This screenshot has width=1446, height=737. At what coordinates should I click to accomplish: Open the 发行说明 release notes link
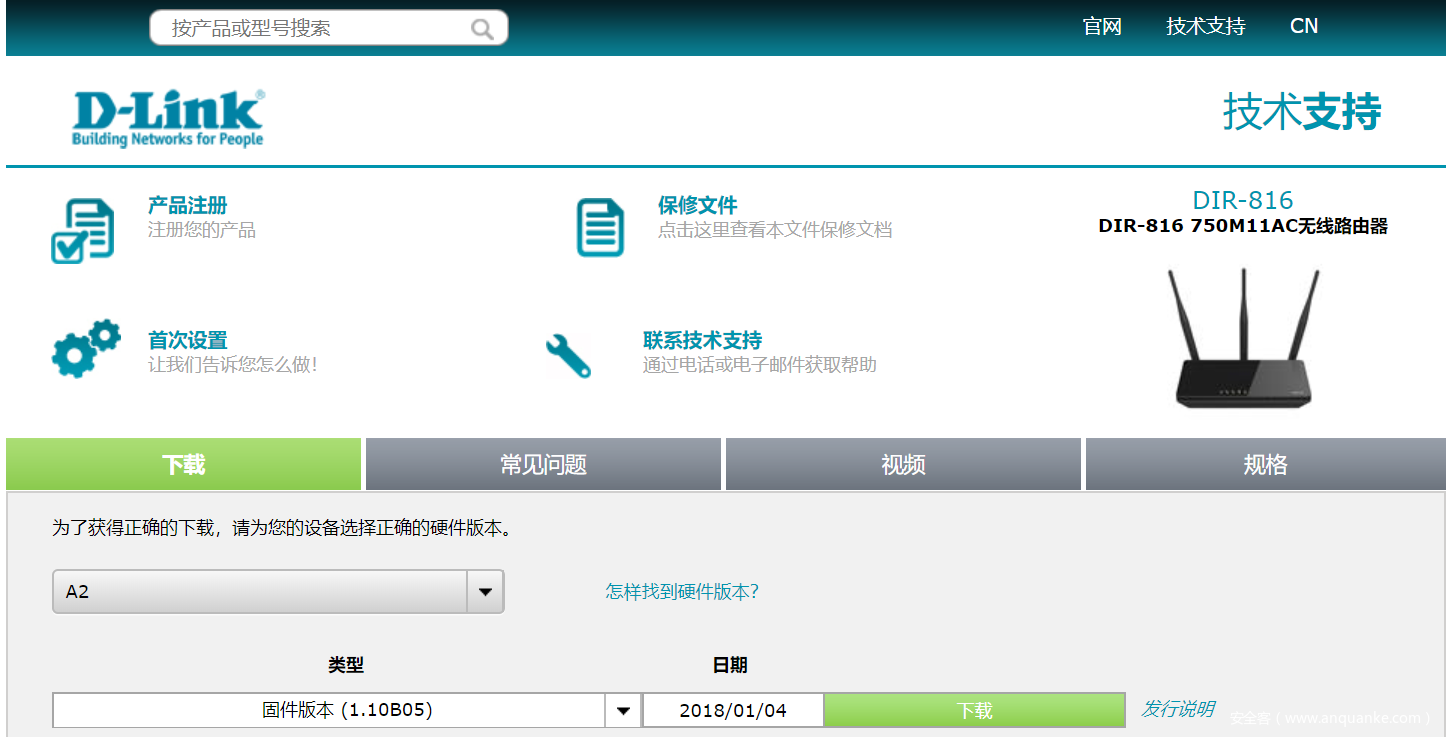[x=1177, y=709]
